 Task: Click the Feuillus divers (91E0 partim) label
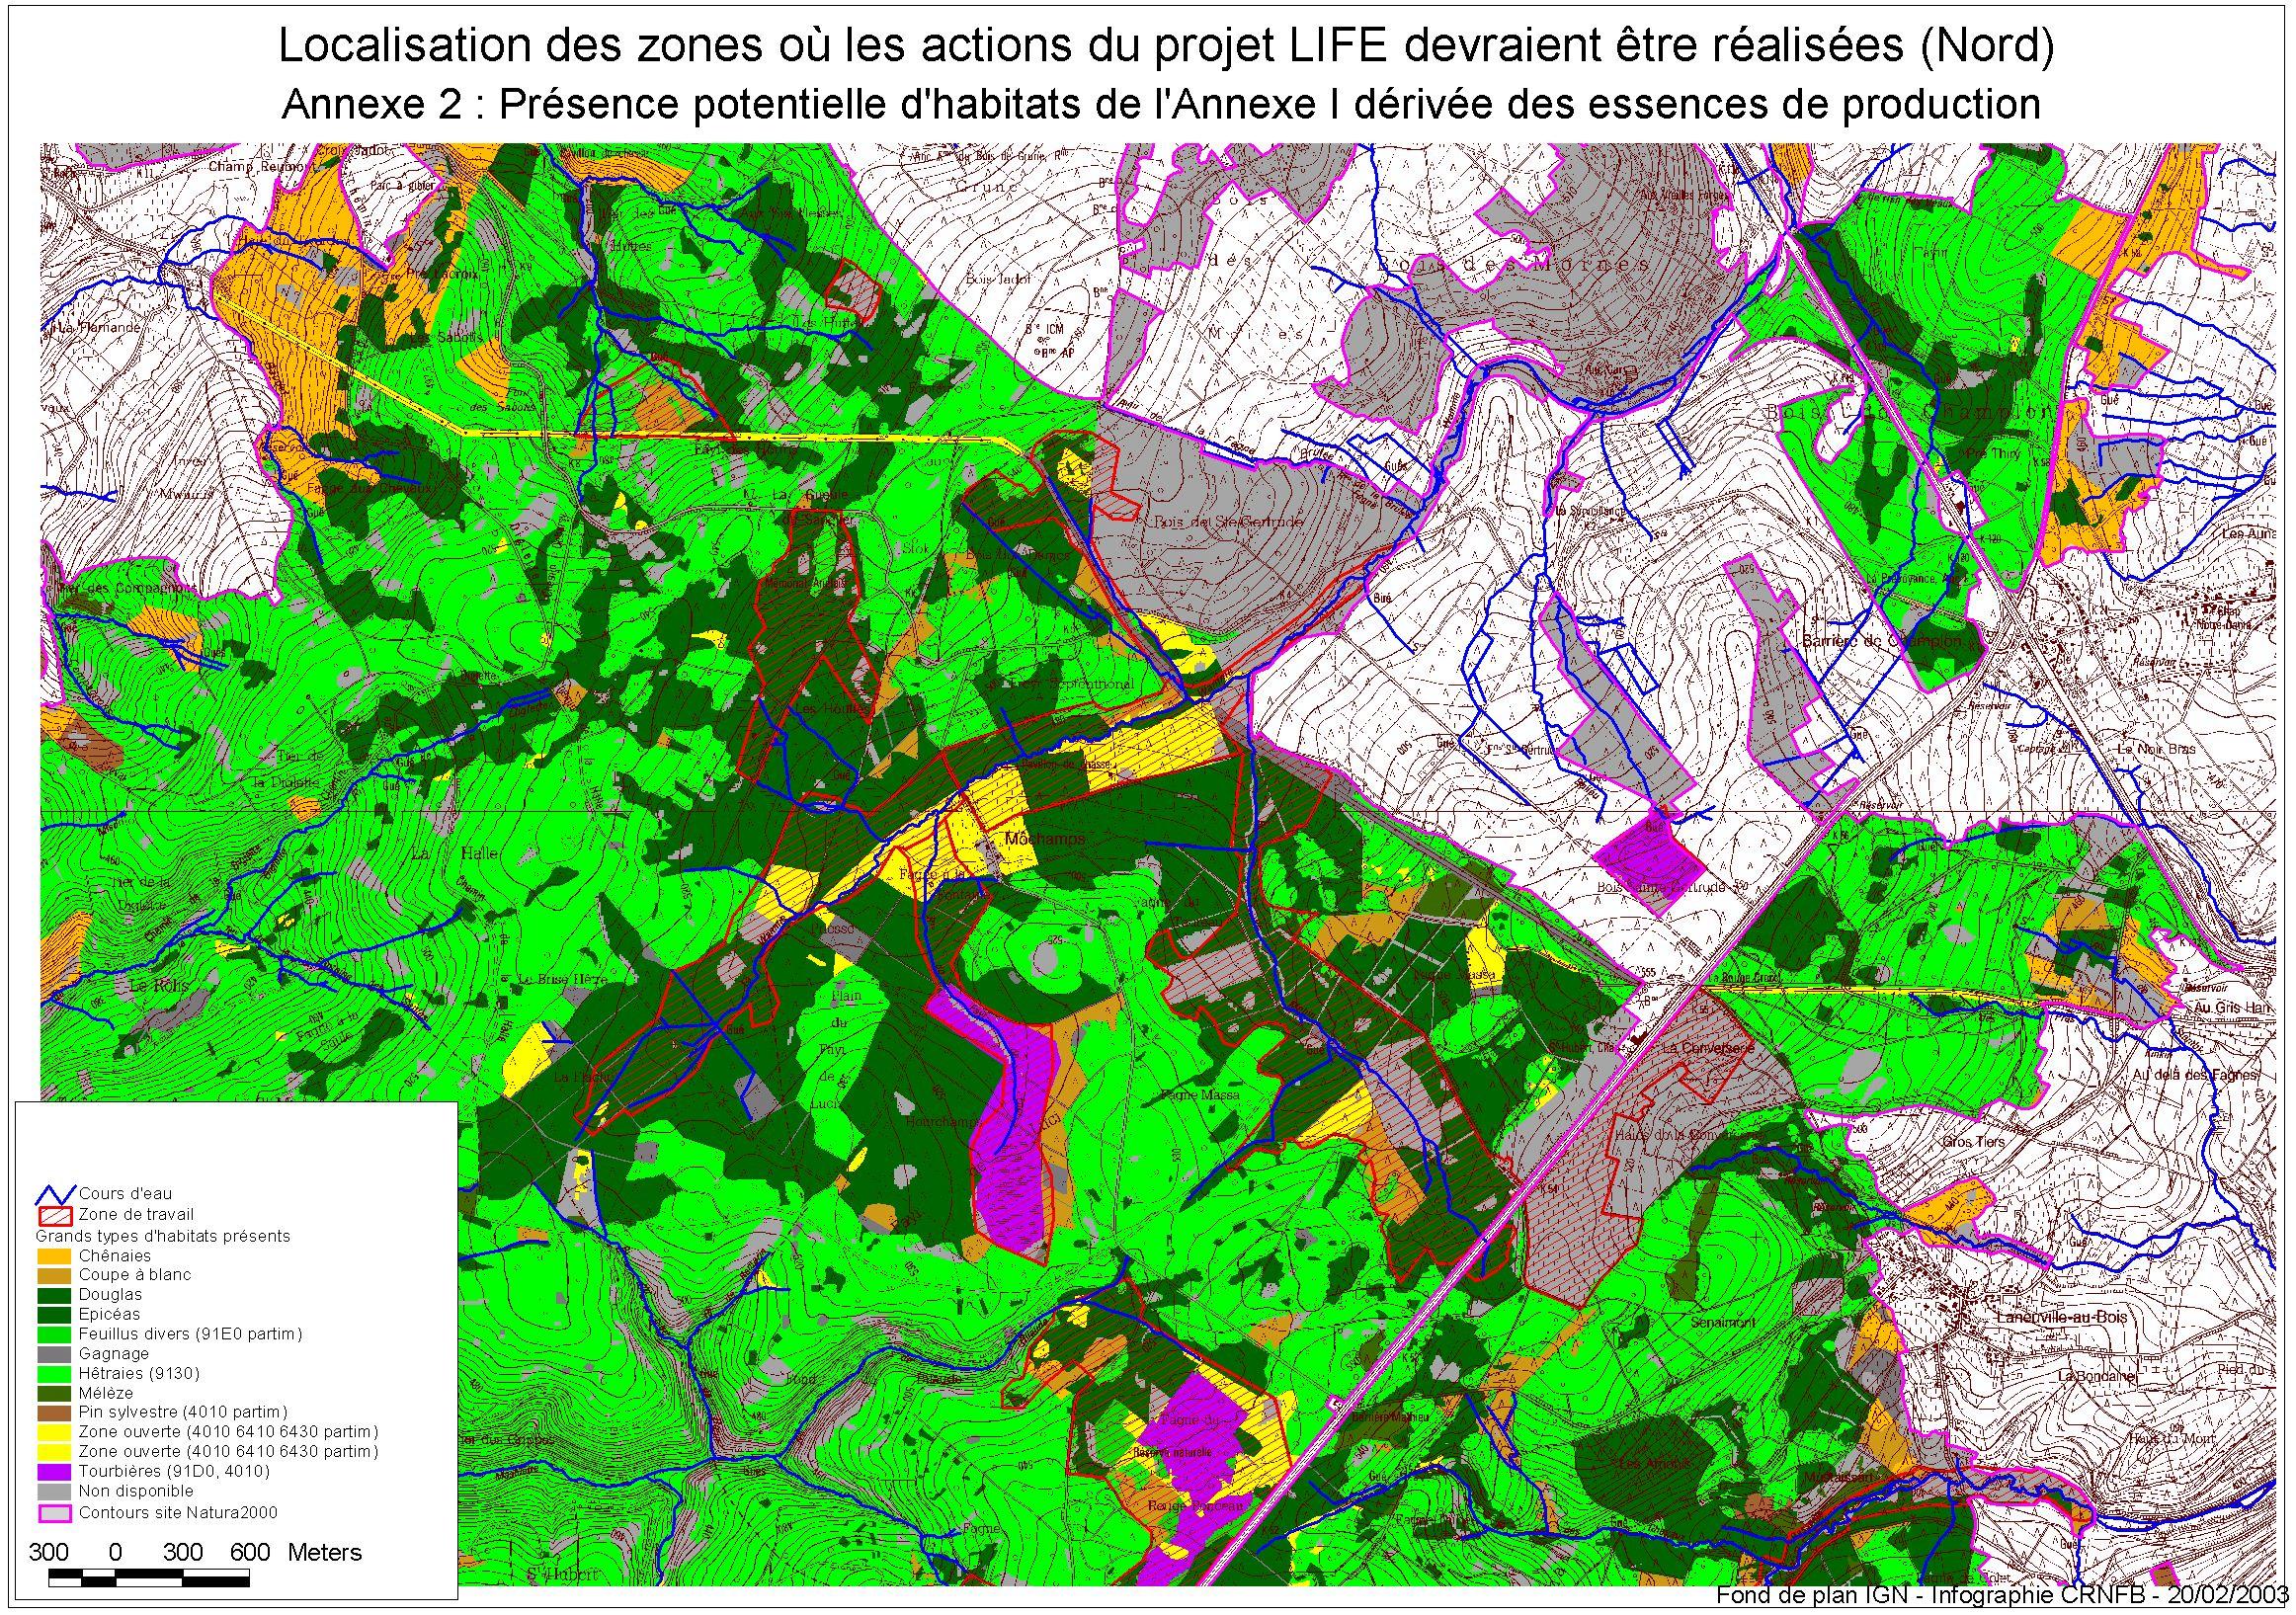190,1334
